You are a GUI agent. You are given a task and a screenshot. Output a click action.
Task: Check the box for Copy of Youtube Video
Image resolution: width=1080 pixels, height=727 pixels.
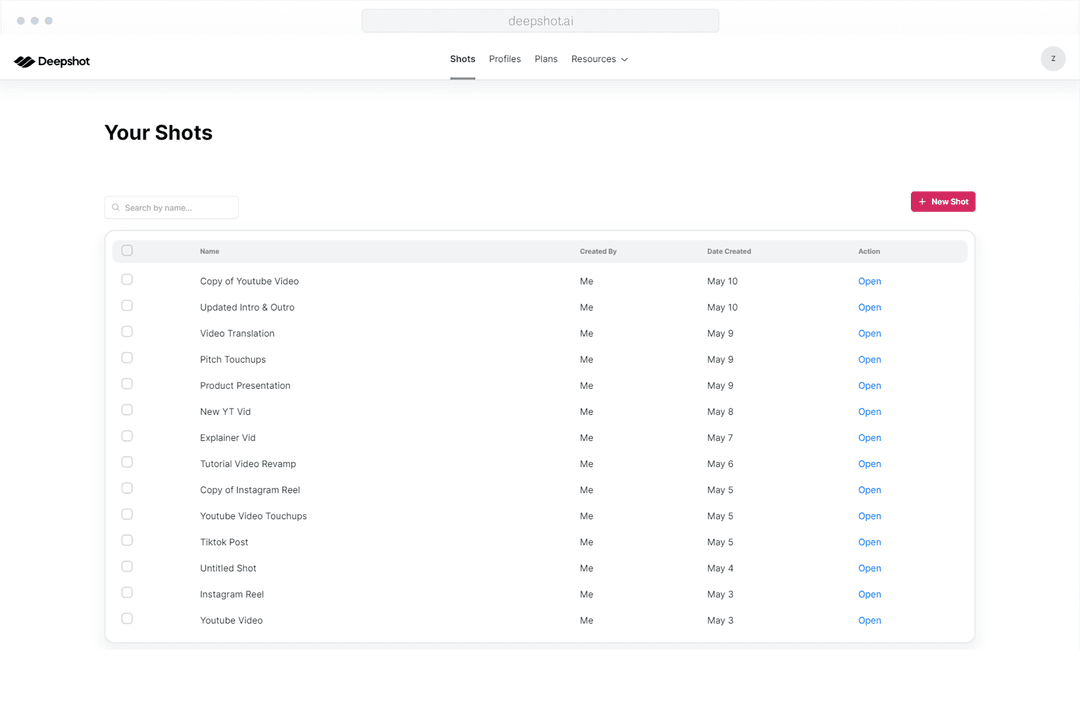pos(127,280)
